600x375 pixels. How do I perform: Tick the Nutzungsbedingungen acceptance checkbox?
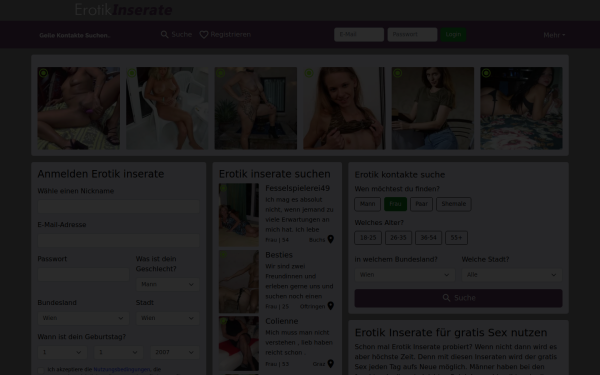41,370
